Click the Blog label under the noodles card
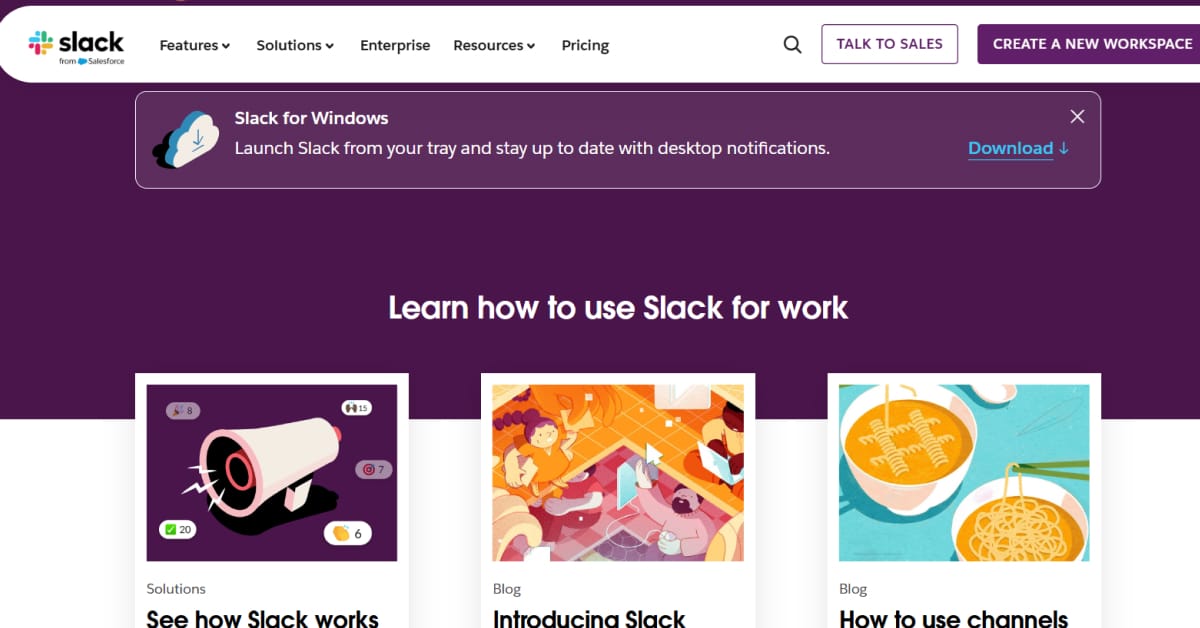 (x=852, y=589)
